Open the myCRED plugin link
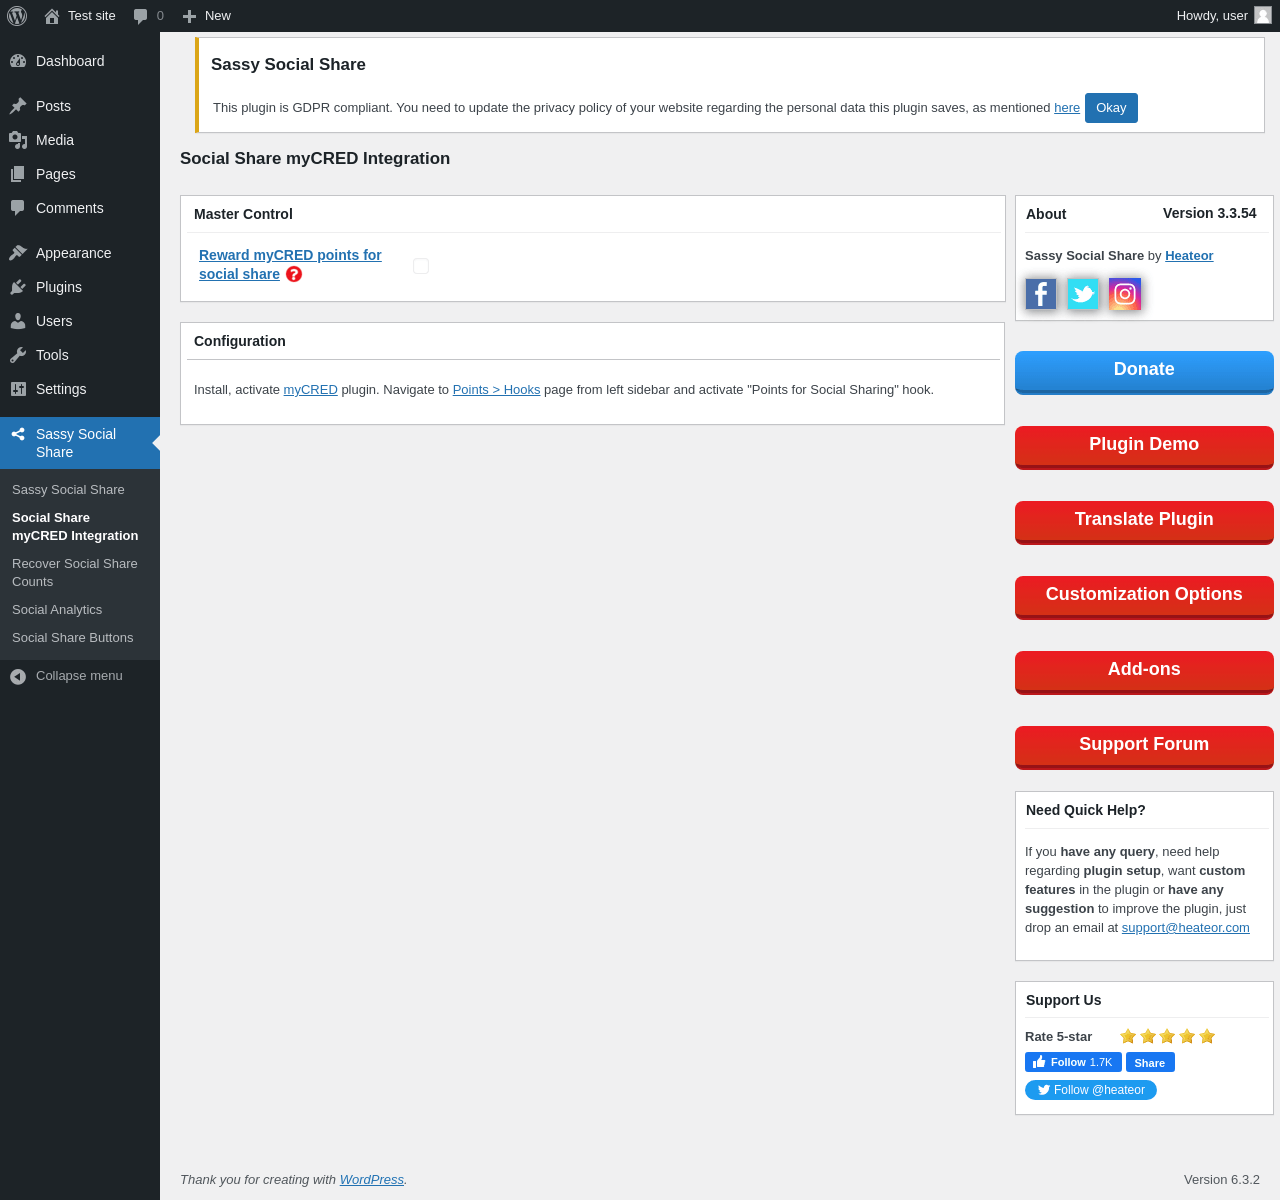 [310, 390]
